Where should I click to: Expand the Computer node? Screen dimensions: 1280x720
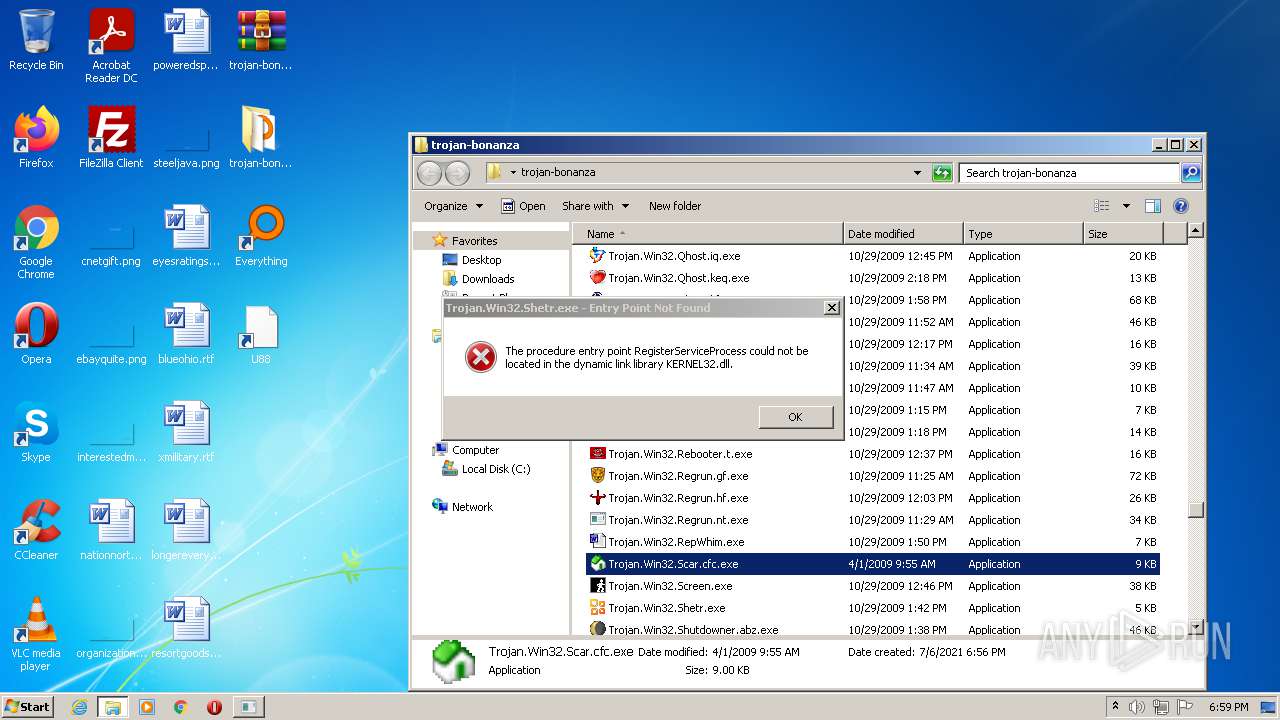coord(466,450)
